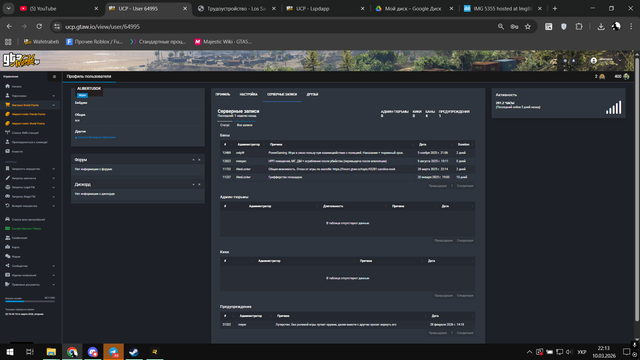Click the Маркетплейс World Points coin icon

(x=7, y=123)
